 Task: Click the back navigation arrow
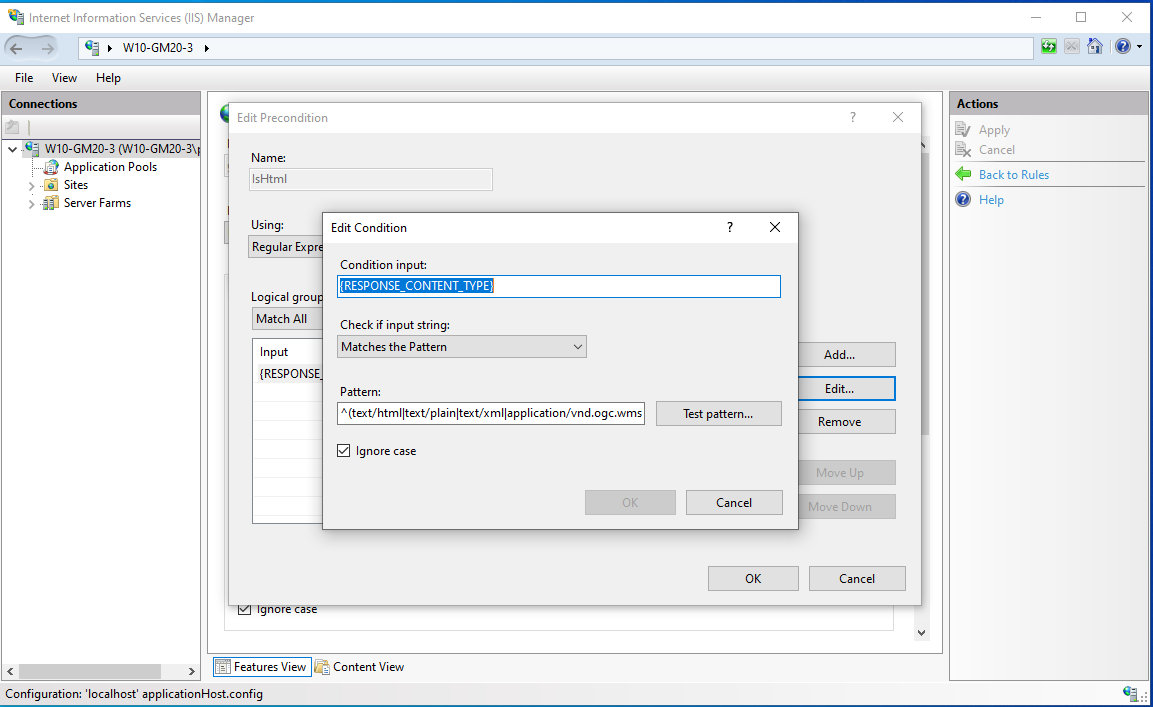coord(17,46)
